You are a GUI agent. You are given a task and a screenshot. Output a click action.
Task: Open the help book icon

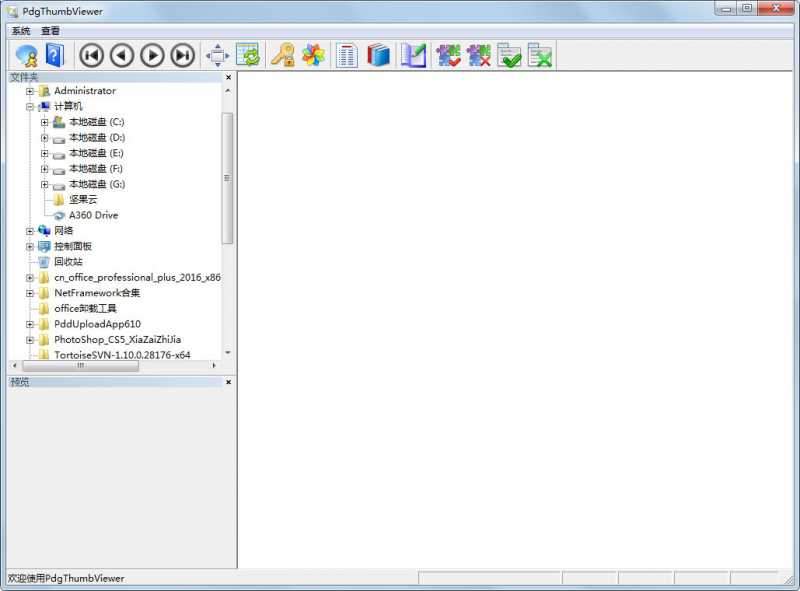56,57
